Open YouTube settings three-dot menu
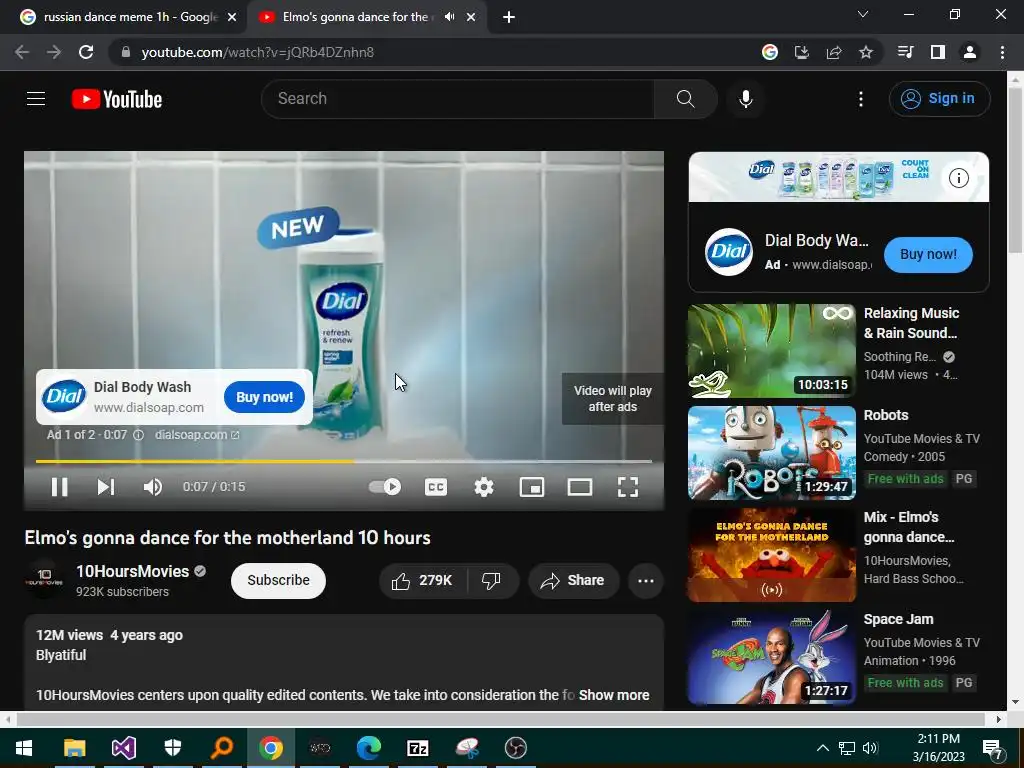The height and width of the screenshot is (768, 1024). [861, 99]
